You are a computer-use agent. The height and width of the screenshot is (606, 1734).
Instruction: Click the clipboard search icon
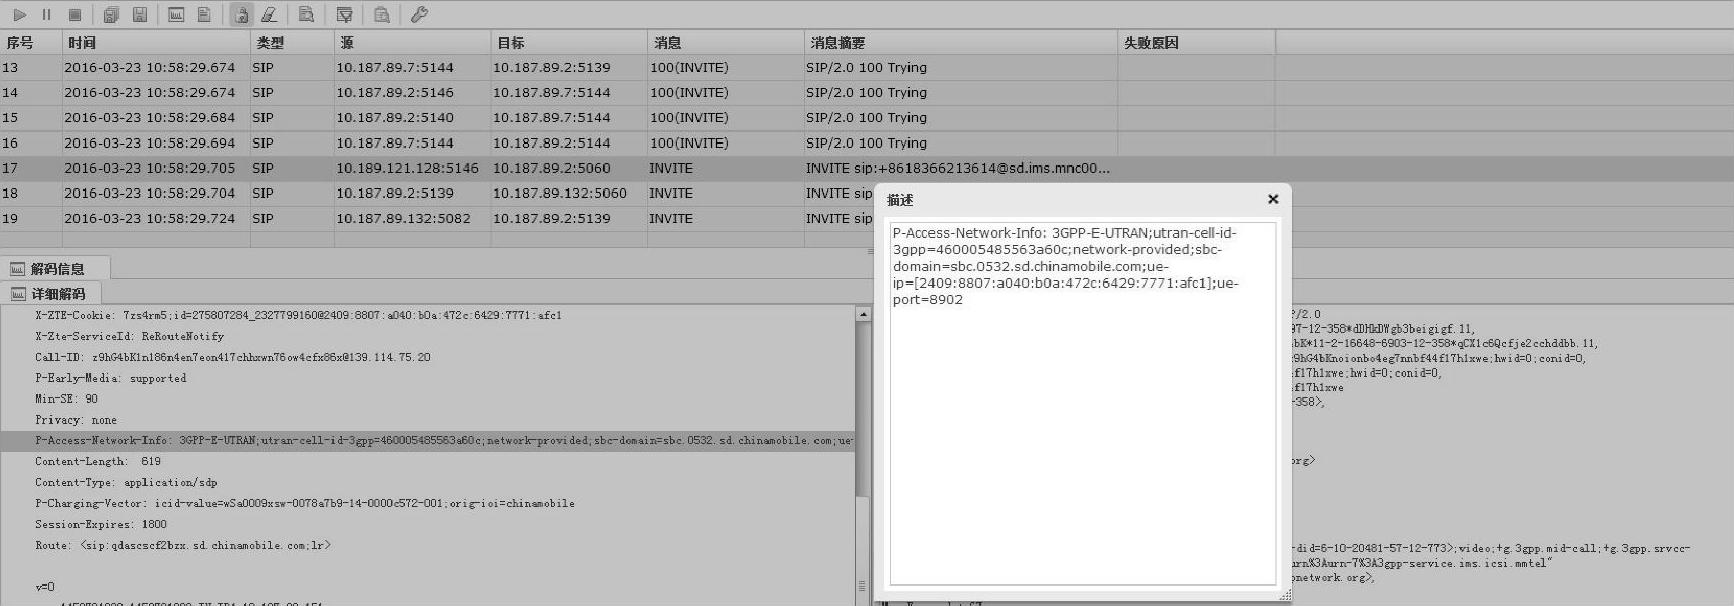pos(382,15)
